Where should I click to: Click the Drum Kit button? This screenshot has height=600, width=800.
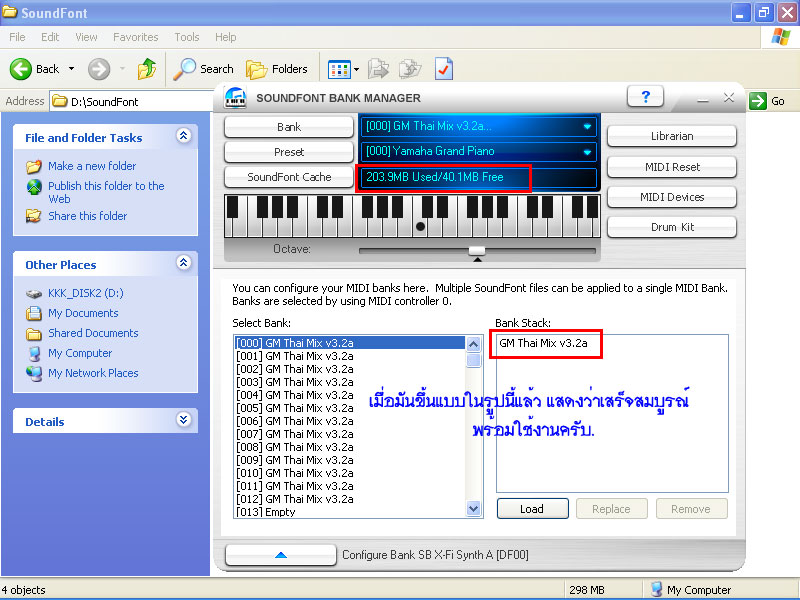[672, 227]
